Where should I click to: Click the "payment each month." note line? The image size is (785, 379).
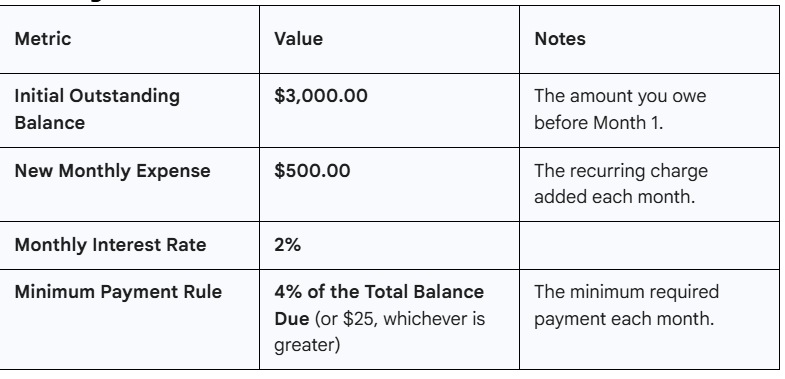624,319
